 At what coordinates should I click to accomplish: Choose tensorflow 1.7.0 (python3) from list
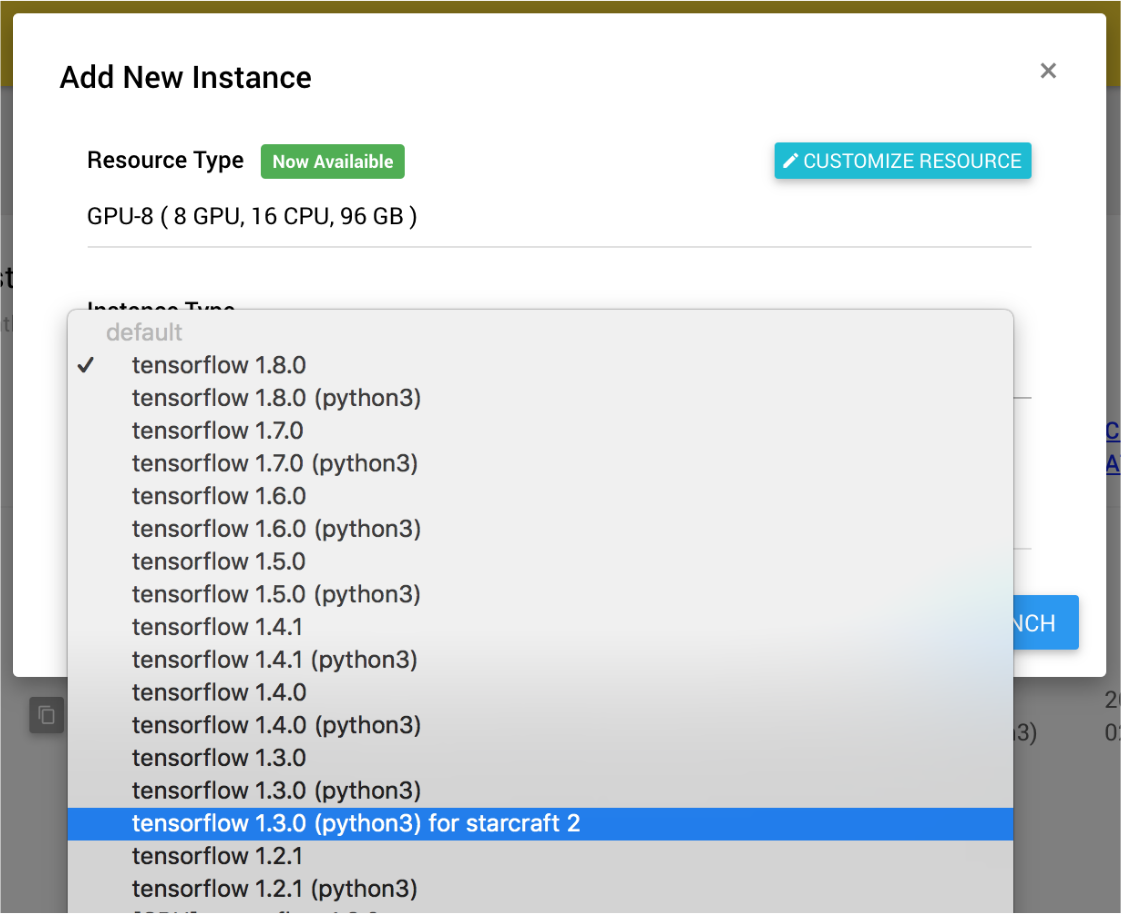(540, 463)
